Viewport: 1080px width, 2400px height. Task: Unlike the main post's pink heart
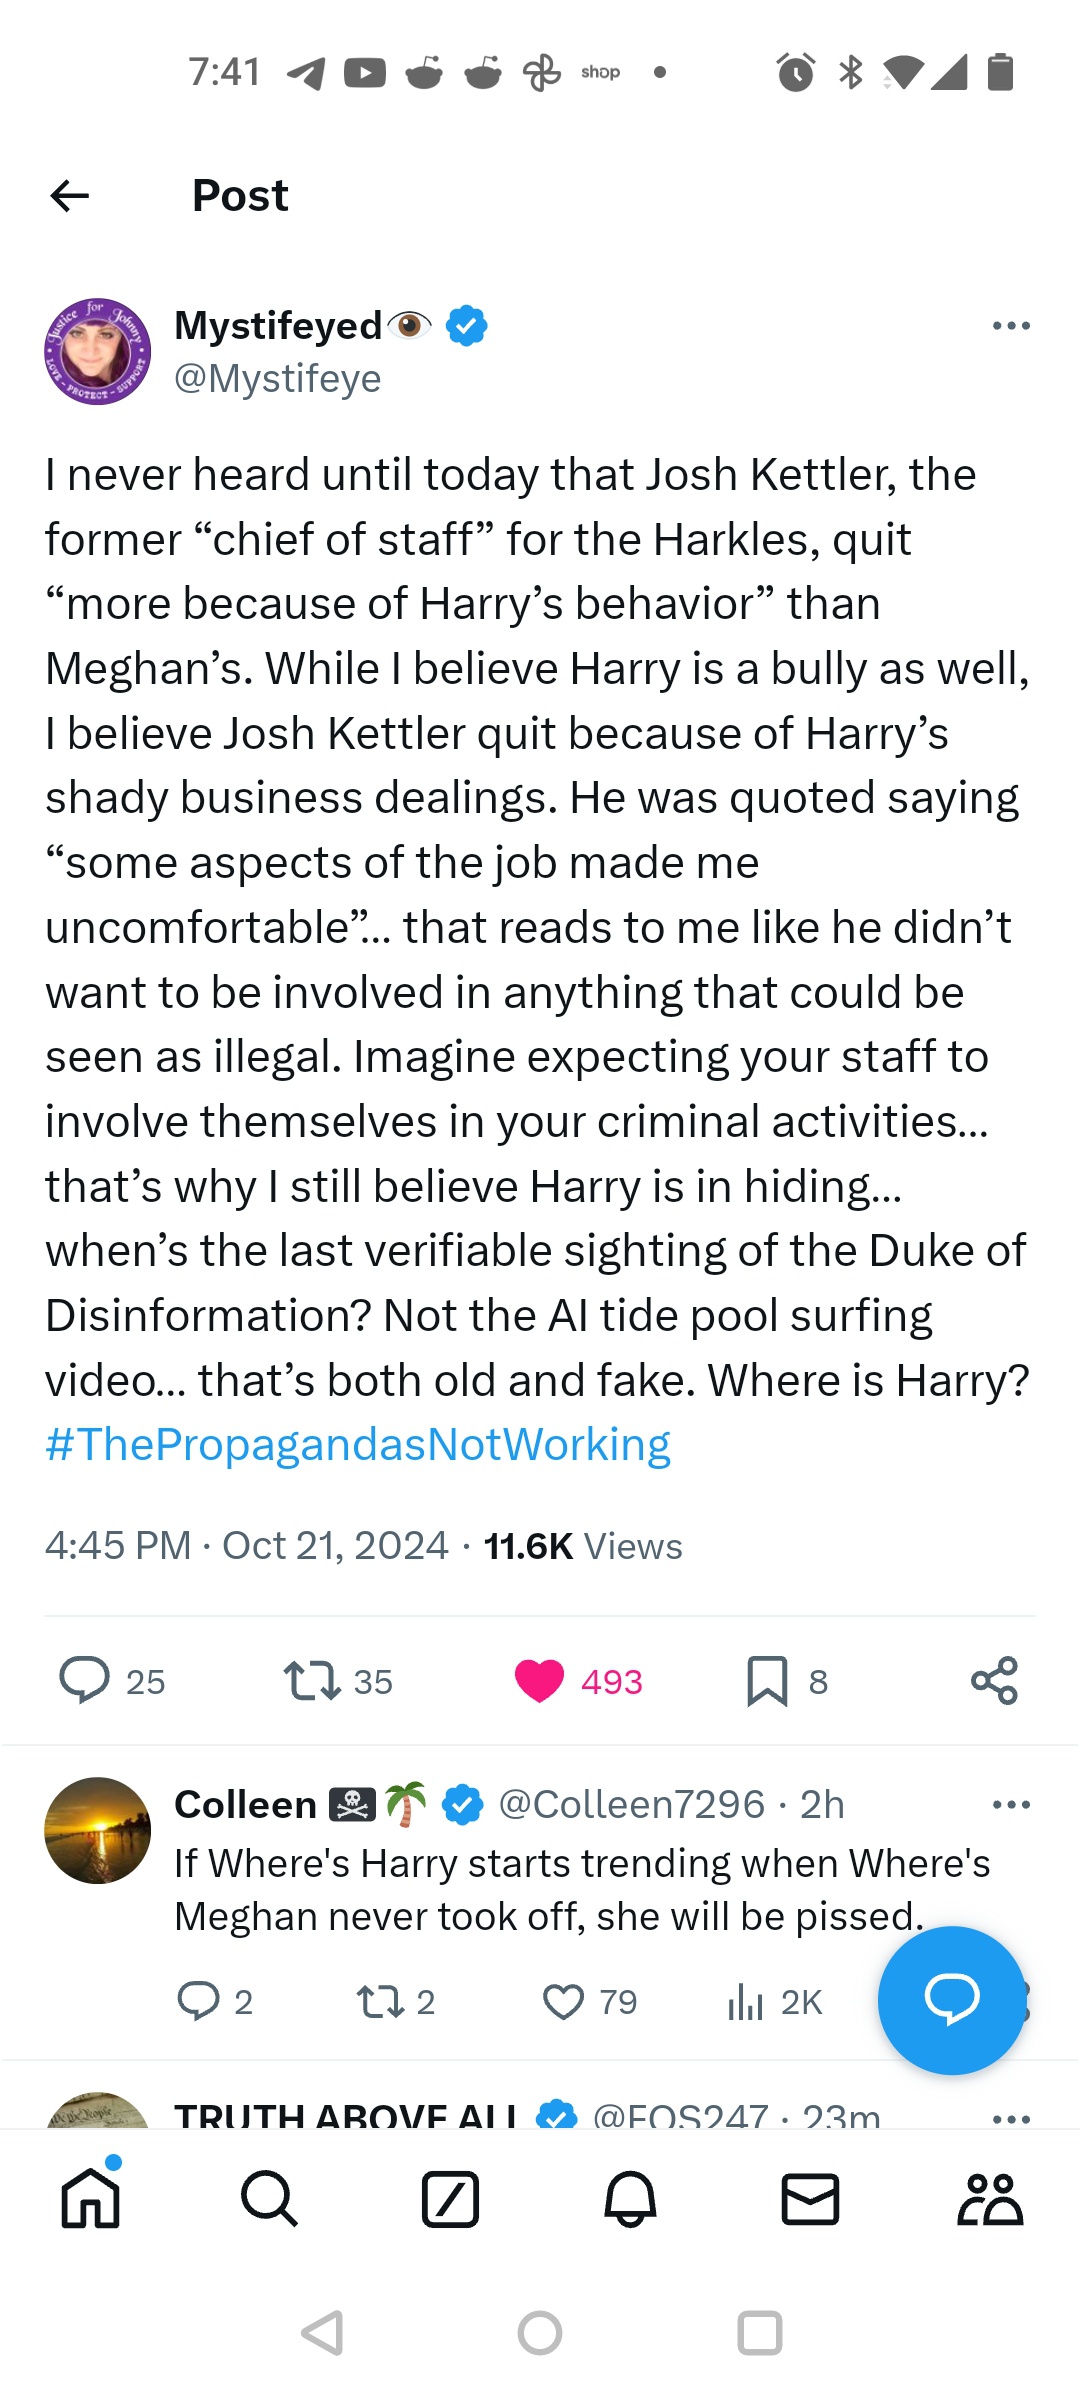[x=539, y=1680]
